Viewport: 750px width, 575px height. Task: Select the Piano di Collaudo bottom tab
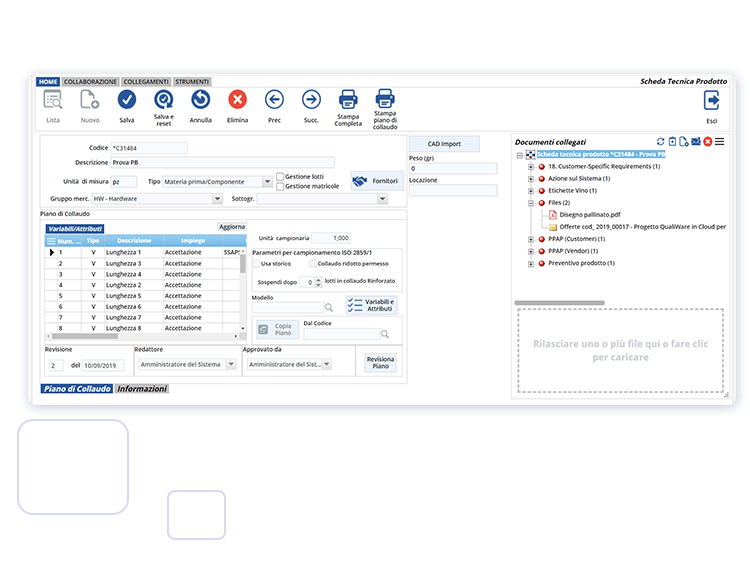[77, 389]
